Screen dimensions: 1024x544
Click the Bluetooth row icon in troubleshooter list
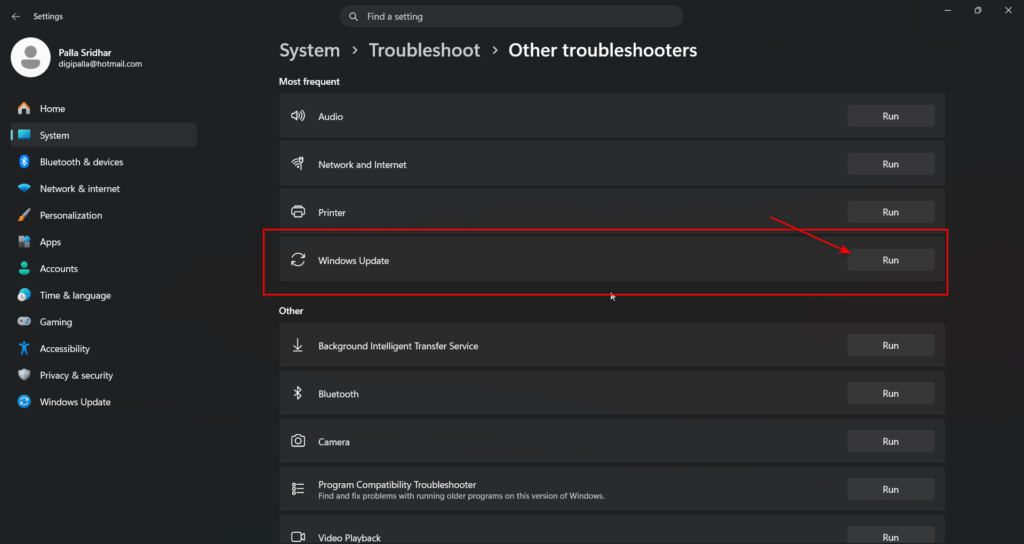(x=298, y=392)
